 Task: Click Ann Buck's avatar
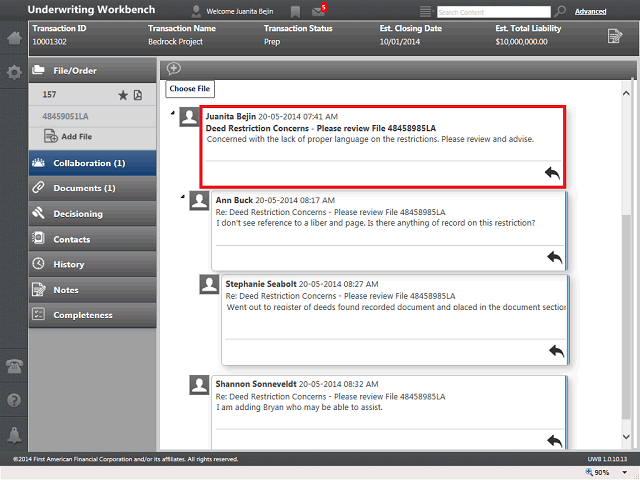tap(199, 201)
